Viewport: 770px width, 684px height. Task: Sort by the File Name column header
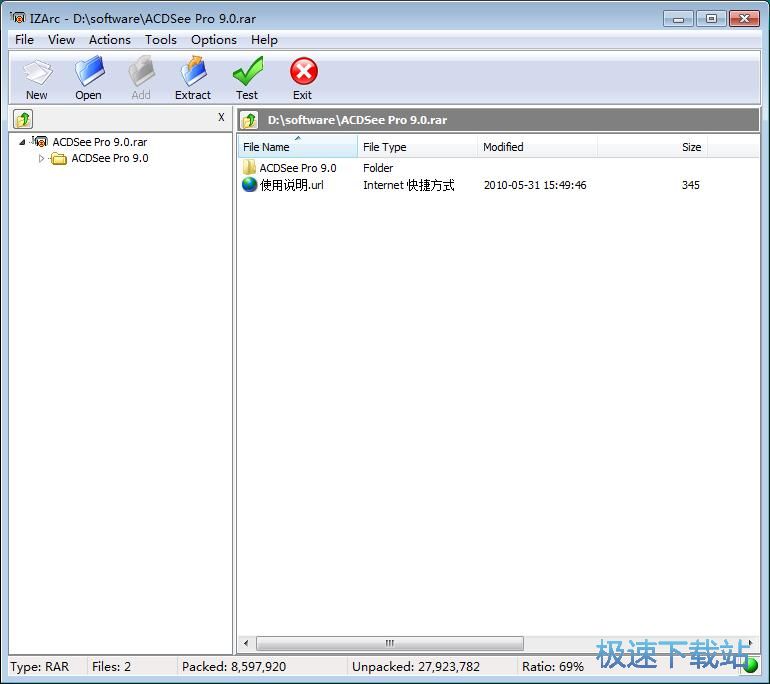click(x=296, y=147)
